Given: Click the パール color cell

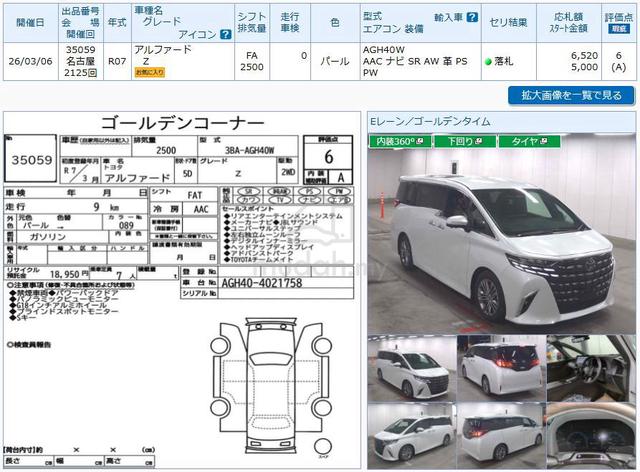Looking at the screenshot, I should (335, 62).
